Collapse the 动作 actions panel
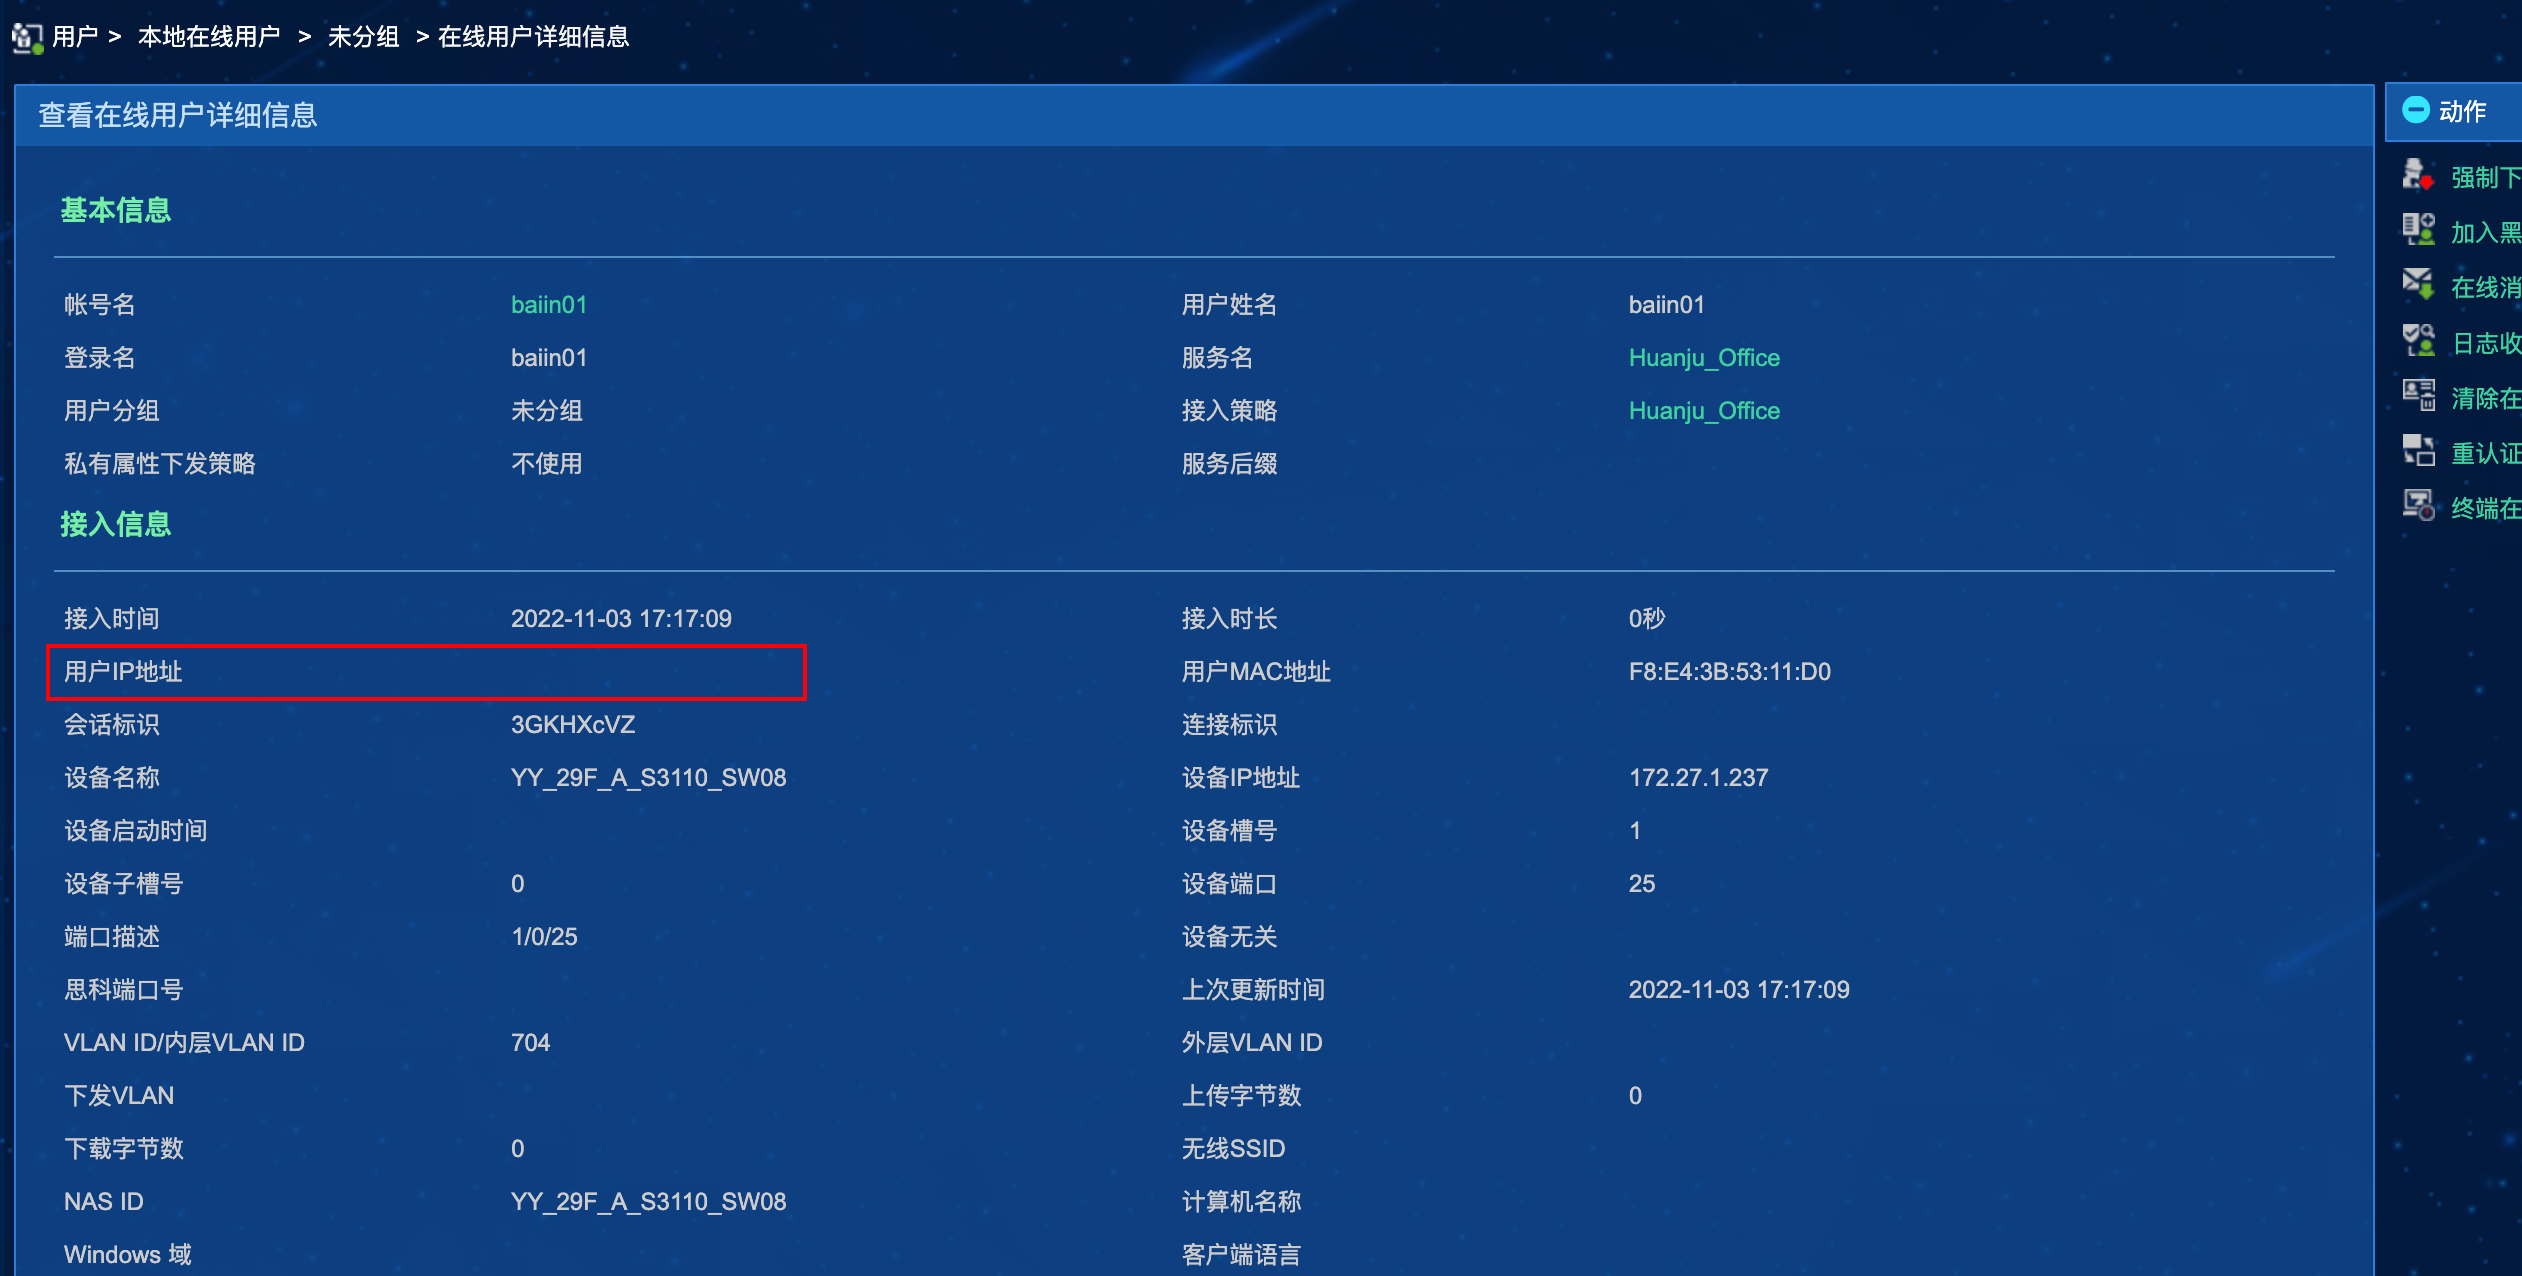This screenshot has height=1276, width=2522. [2416, 110]
